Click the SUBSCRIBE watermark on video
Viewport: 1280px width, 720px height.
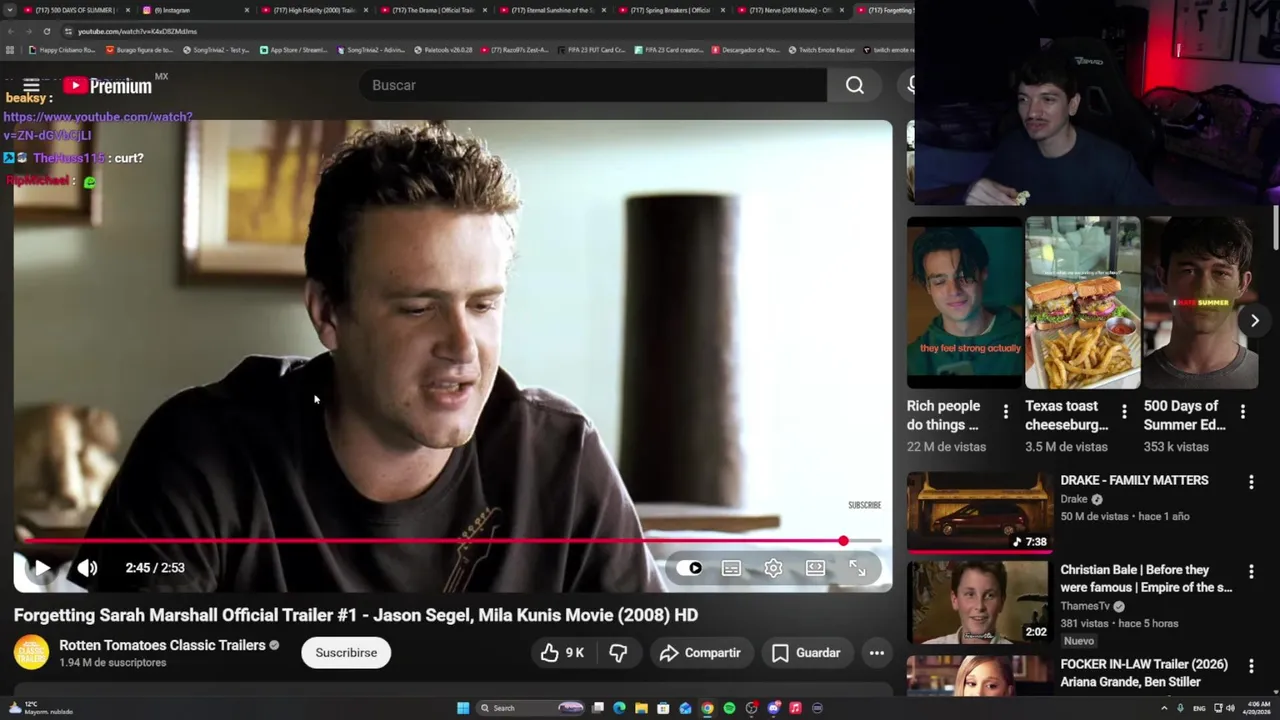[864, 505]
